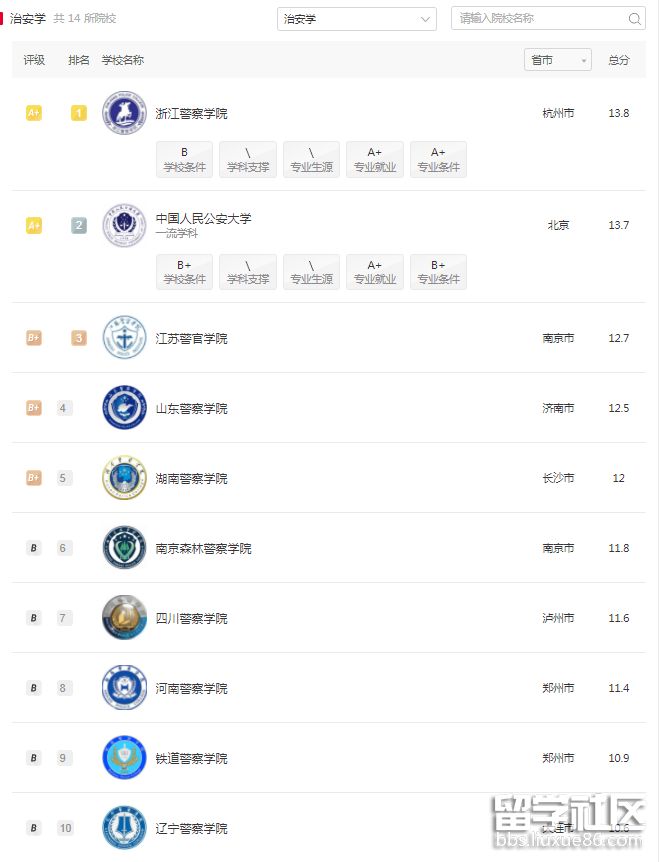The height and width of the screenshot is (862, 659).
Task: Open the 省市 filter dropdown
Action: click(557, 59)
